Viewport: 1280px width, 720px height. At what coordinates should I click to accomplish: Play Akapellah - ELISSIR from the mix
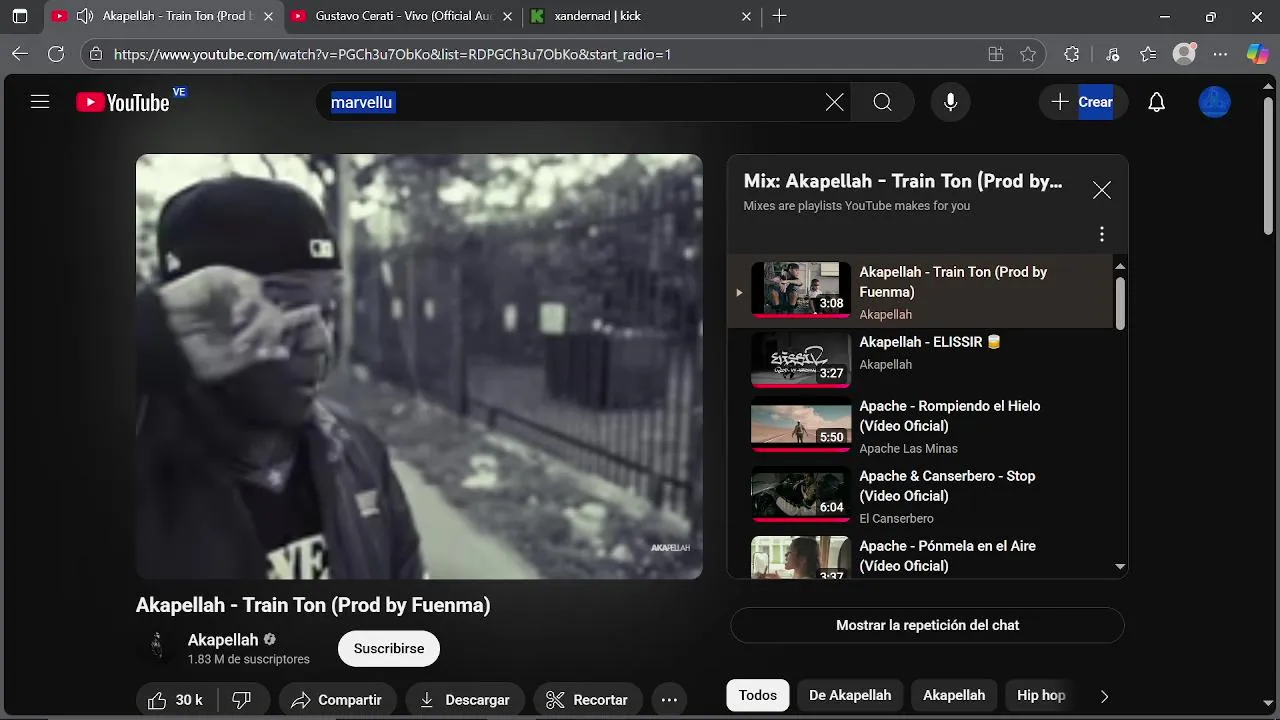(x=919, y=358)
